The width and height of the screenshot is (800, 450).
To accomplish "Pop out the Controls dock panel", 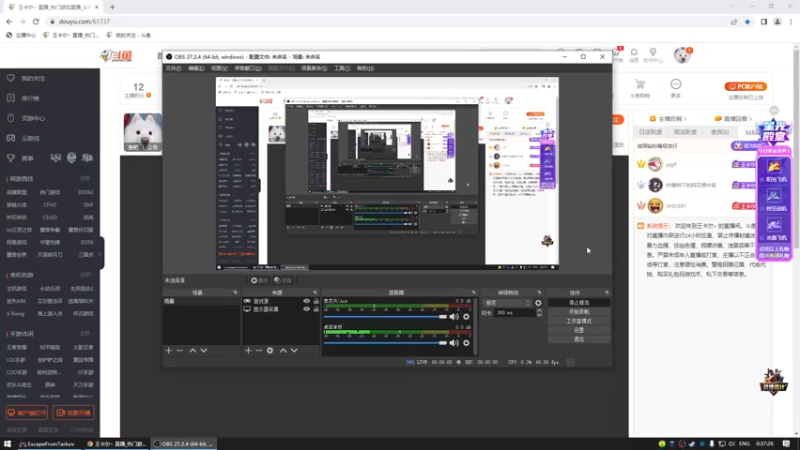I will [607, 293].
